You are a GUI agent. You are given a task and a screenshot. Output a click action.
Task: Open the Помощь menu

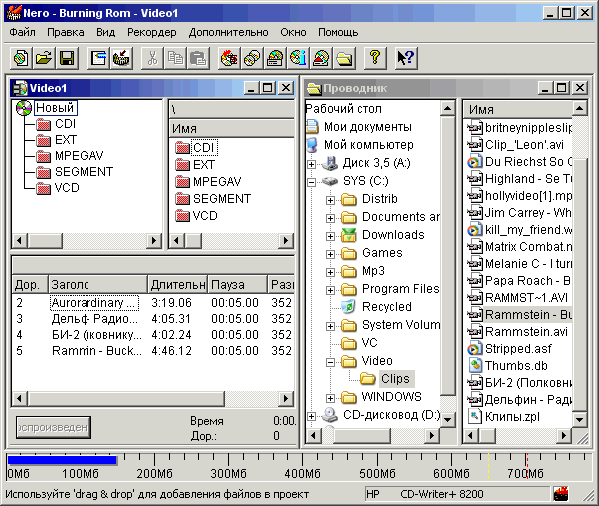tap(338, 32)
